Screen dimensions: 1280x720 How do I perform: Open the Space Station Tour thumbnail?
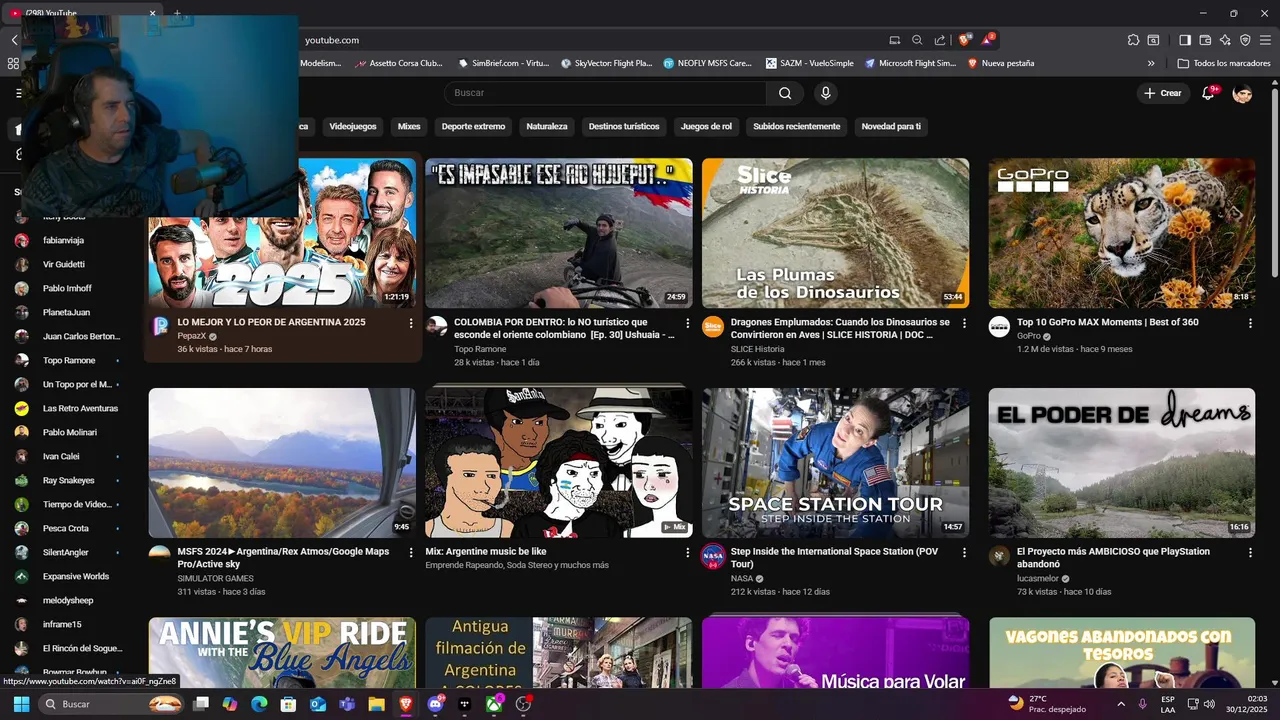[x=835, y=463]
